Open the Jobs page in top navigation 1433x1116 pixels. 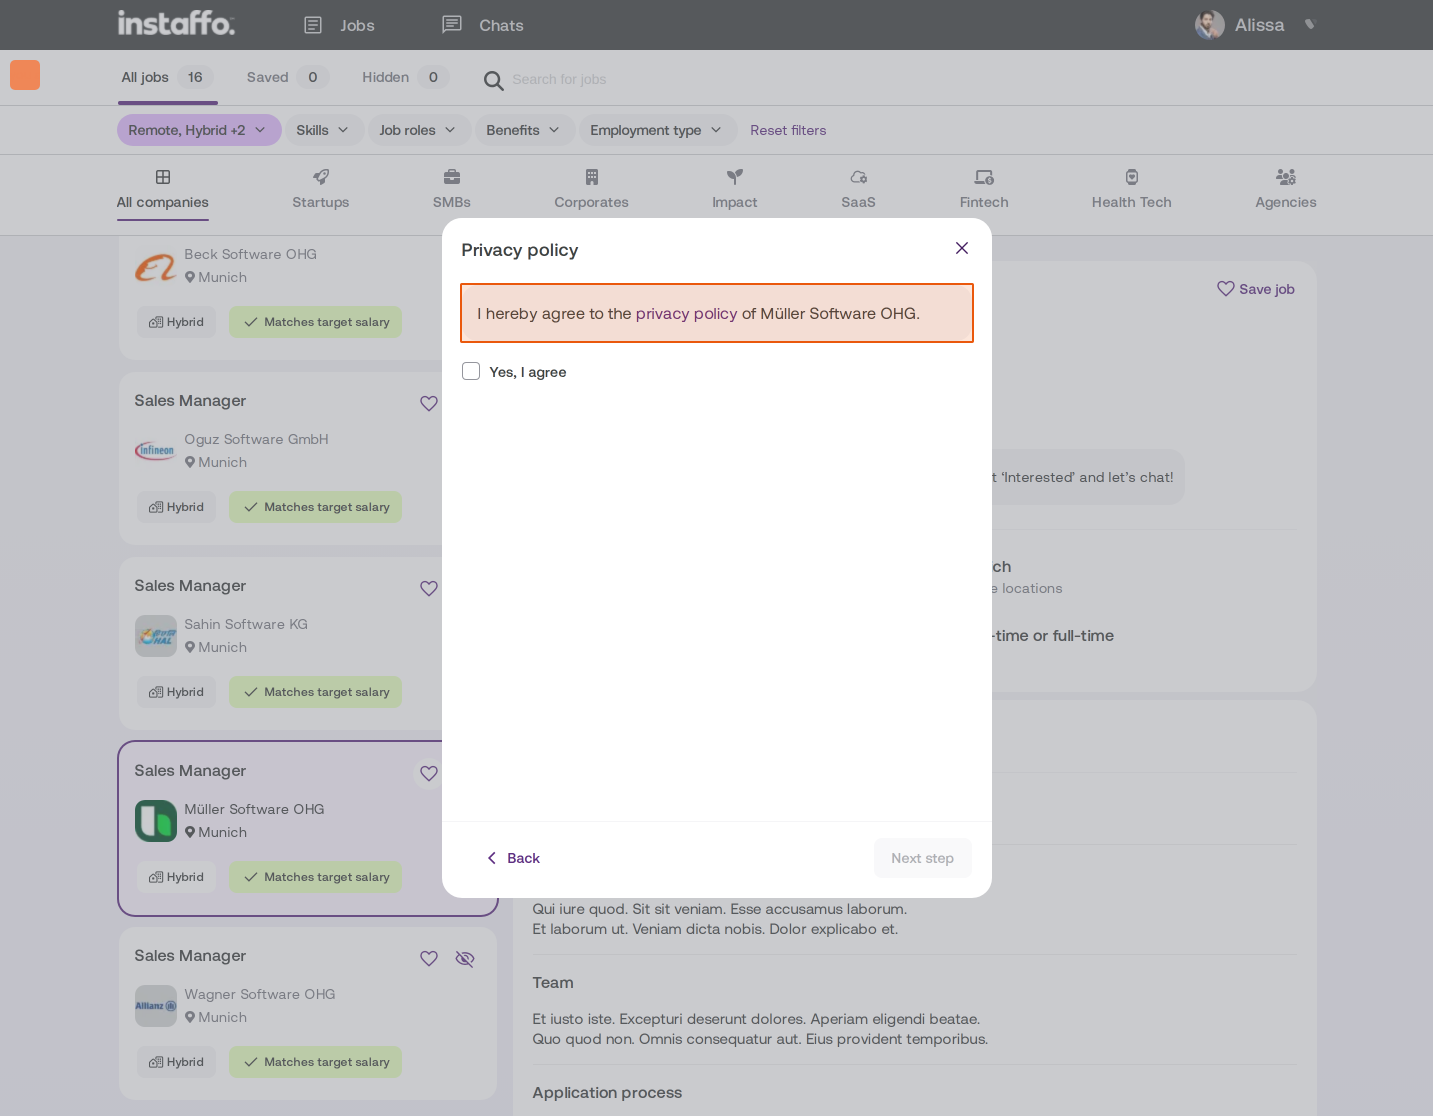pos(340,25)
